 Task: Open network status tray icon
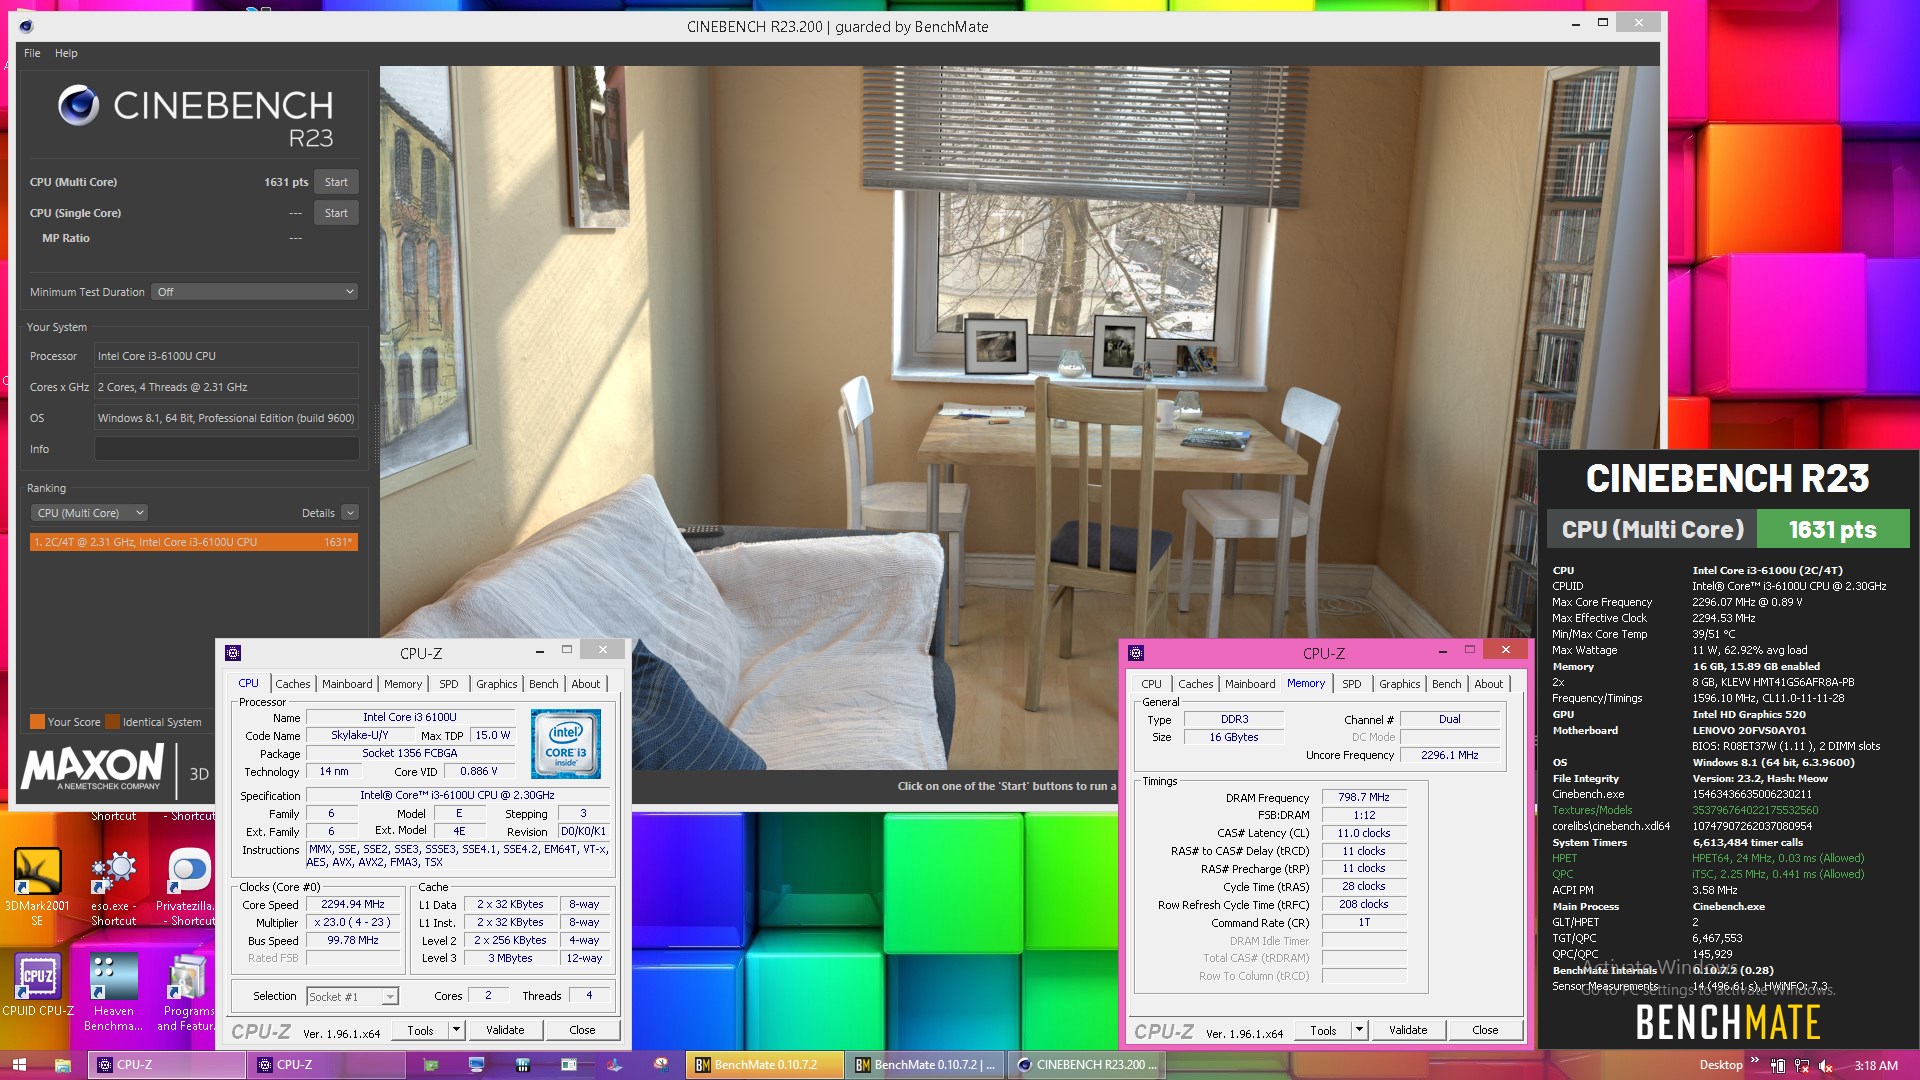click(1802, 1066)
